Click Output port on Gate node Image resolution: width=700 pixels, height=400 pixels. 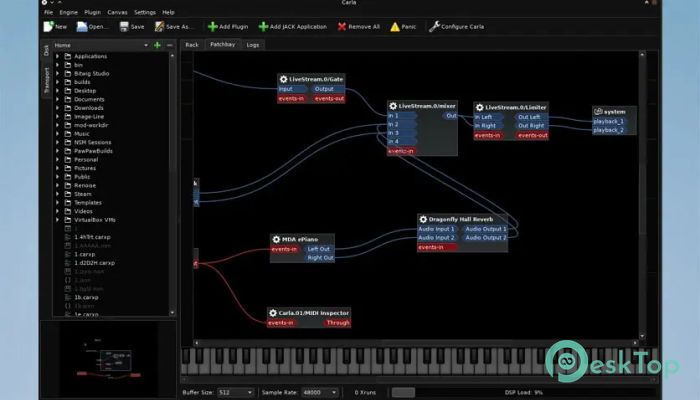pos(327,89)
